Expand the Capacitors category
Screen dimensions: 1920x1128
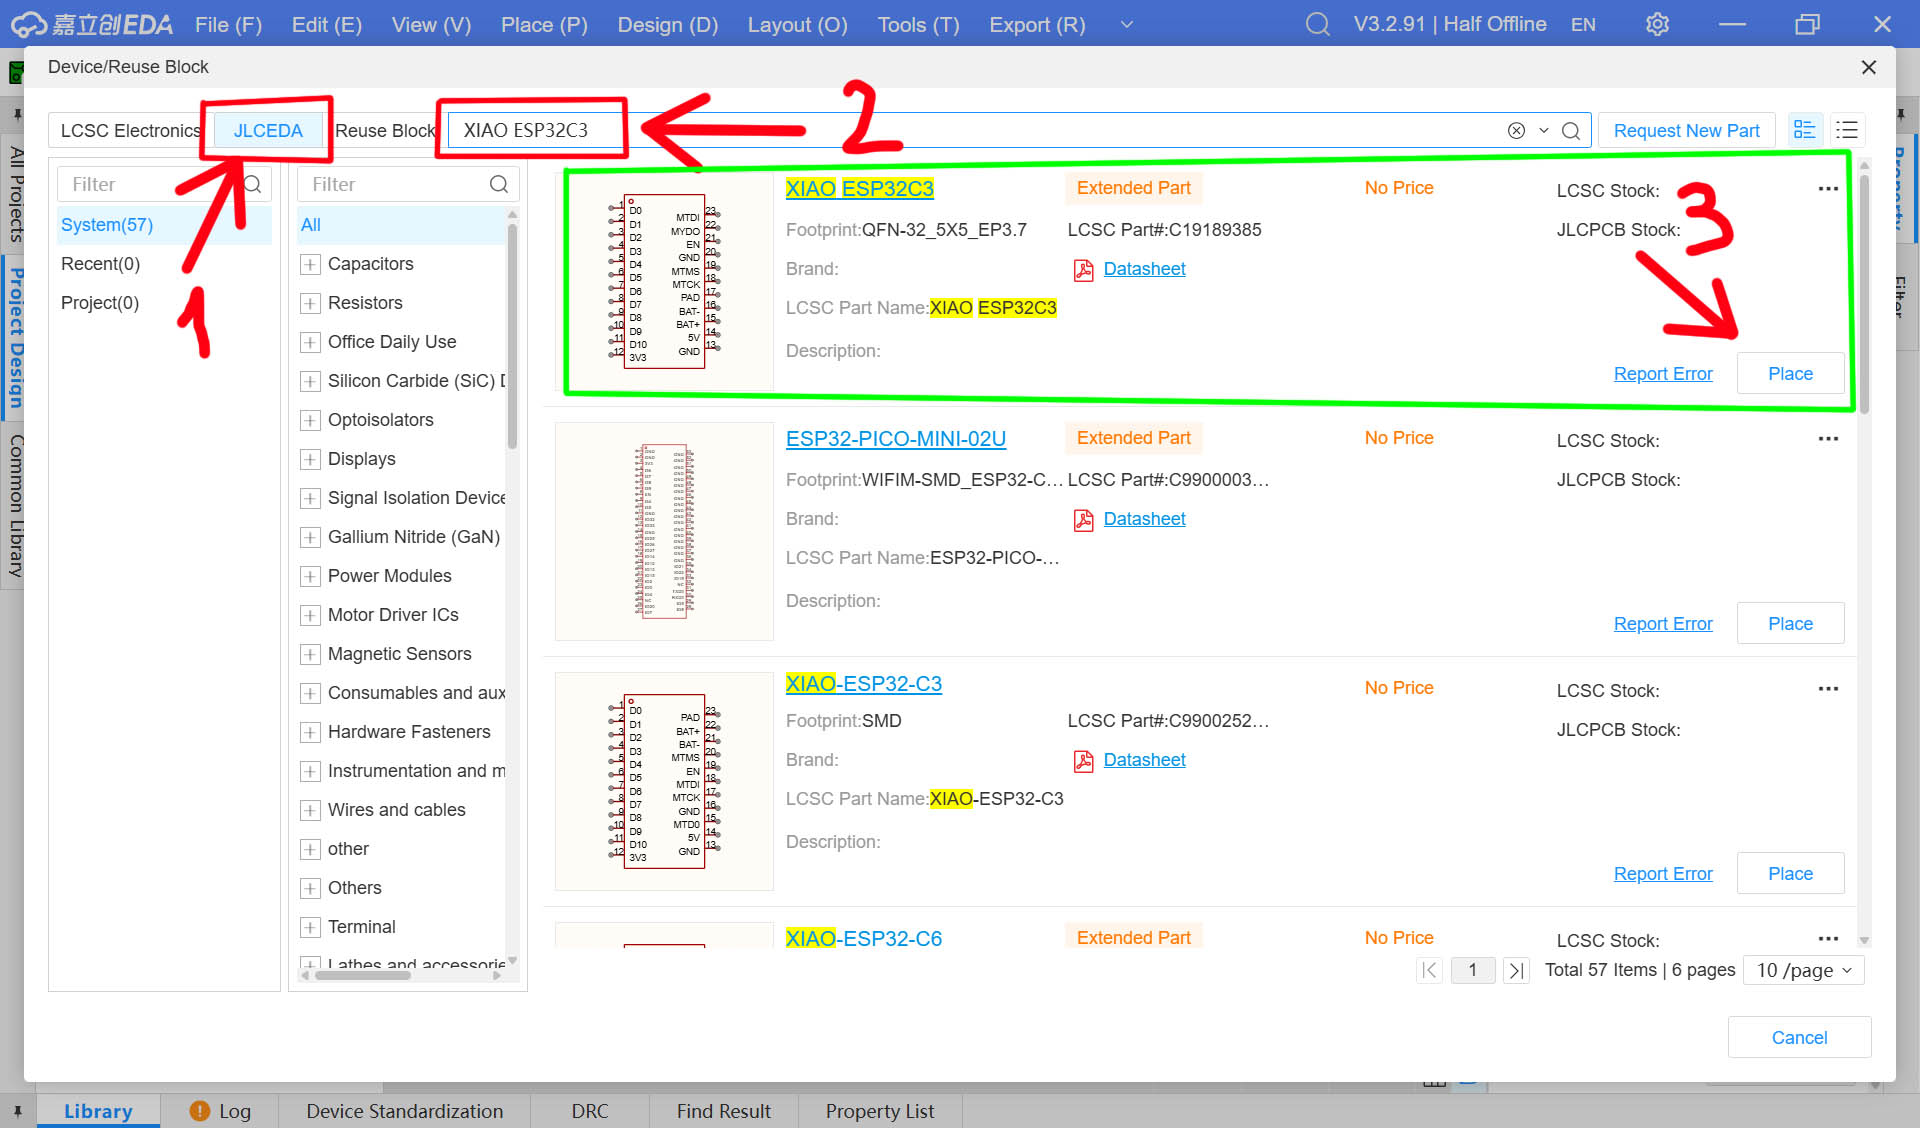[310, 264]
